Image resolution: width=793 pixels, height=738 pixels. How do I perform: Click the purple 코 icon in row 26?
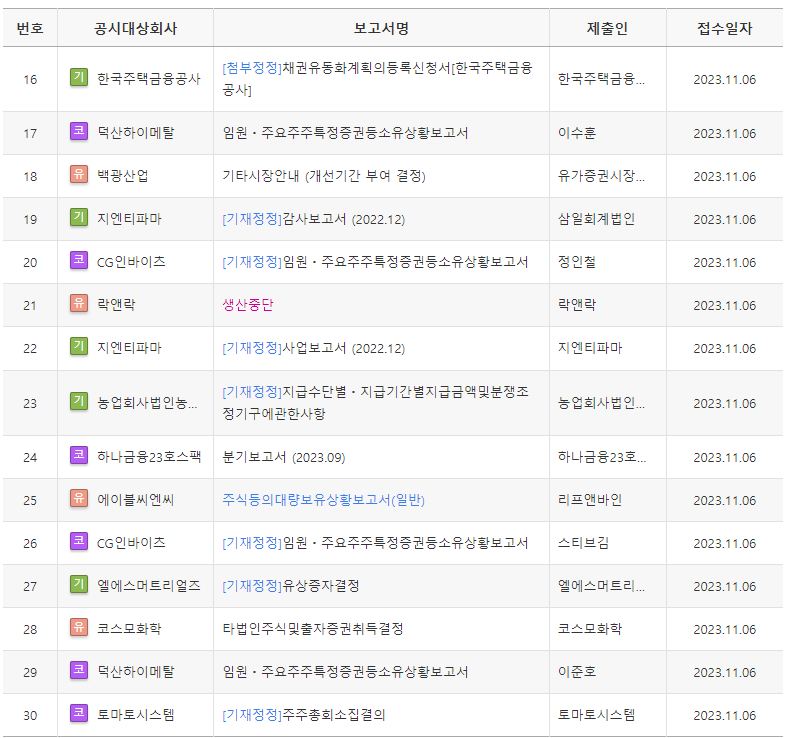click(79, 541)
